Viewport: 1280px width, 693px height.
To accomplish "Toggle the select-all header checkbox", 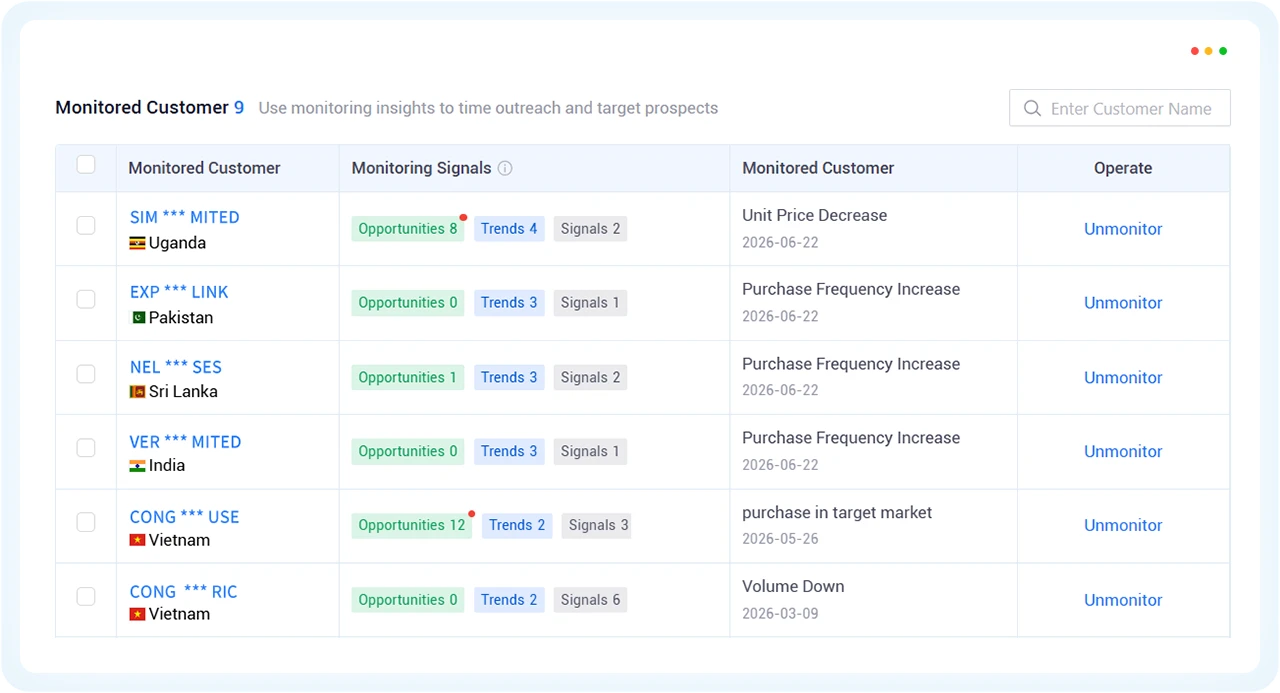I will (86, 164).
